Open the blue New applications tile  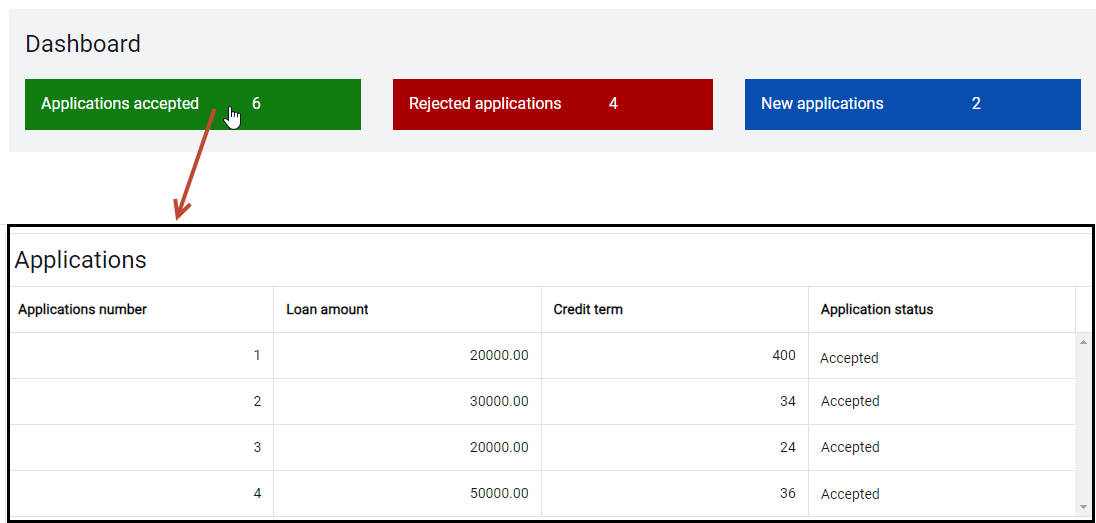point(913,104)
